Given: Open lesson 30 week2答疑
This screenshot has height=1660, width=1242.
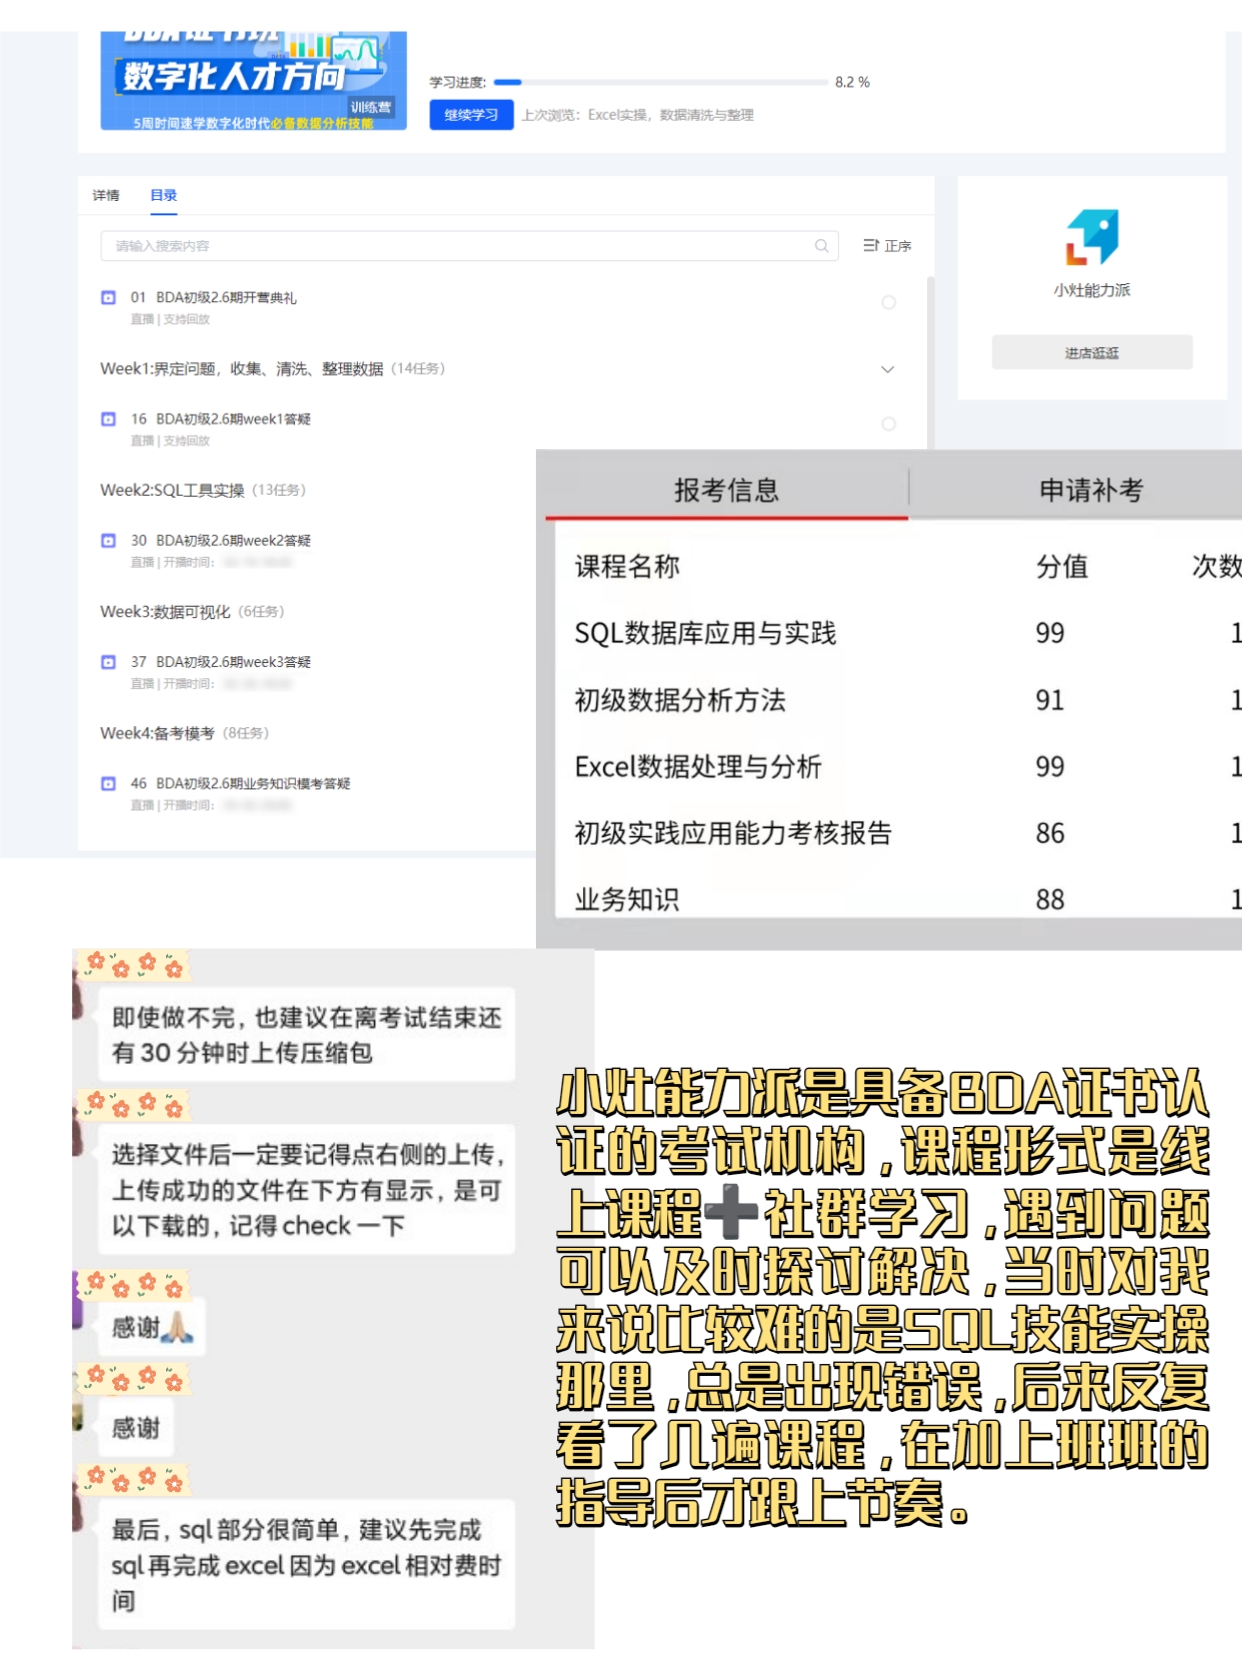Looking at the screenshot, I should click(x=220, y=540).
